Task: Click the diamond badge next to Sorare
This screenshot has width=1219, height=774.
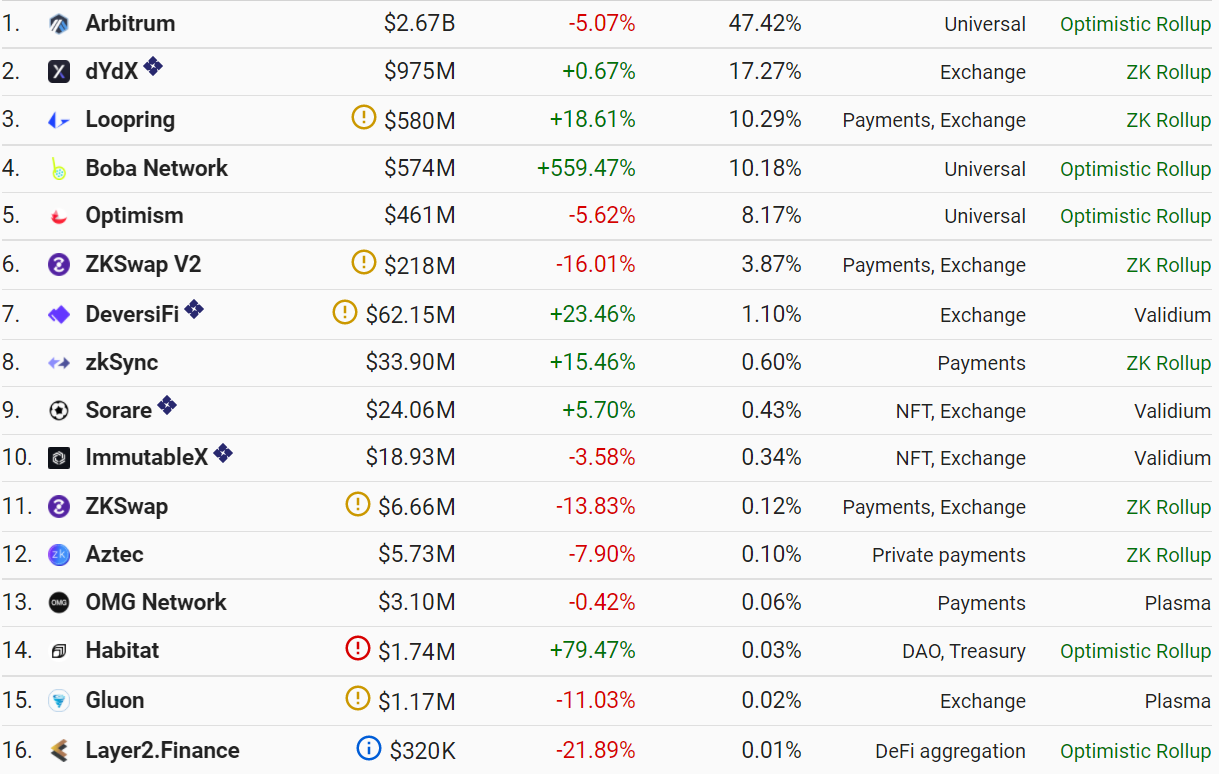Action: tap(167, 405)
